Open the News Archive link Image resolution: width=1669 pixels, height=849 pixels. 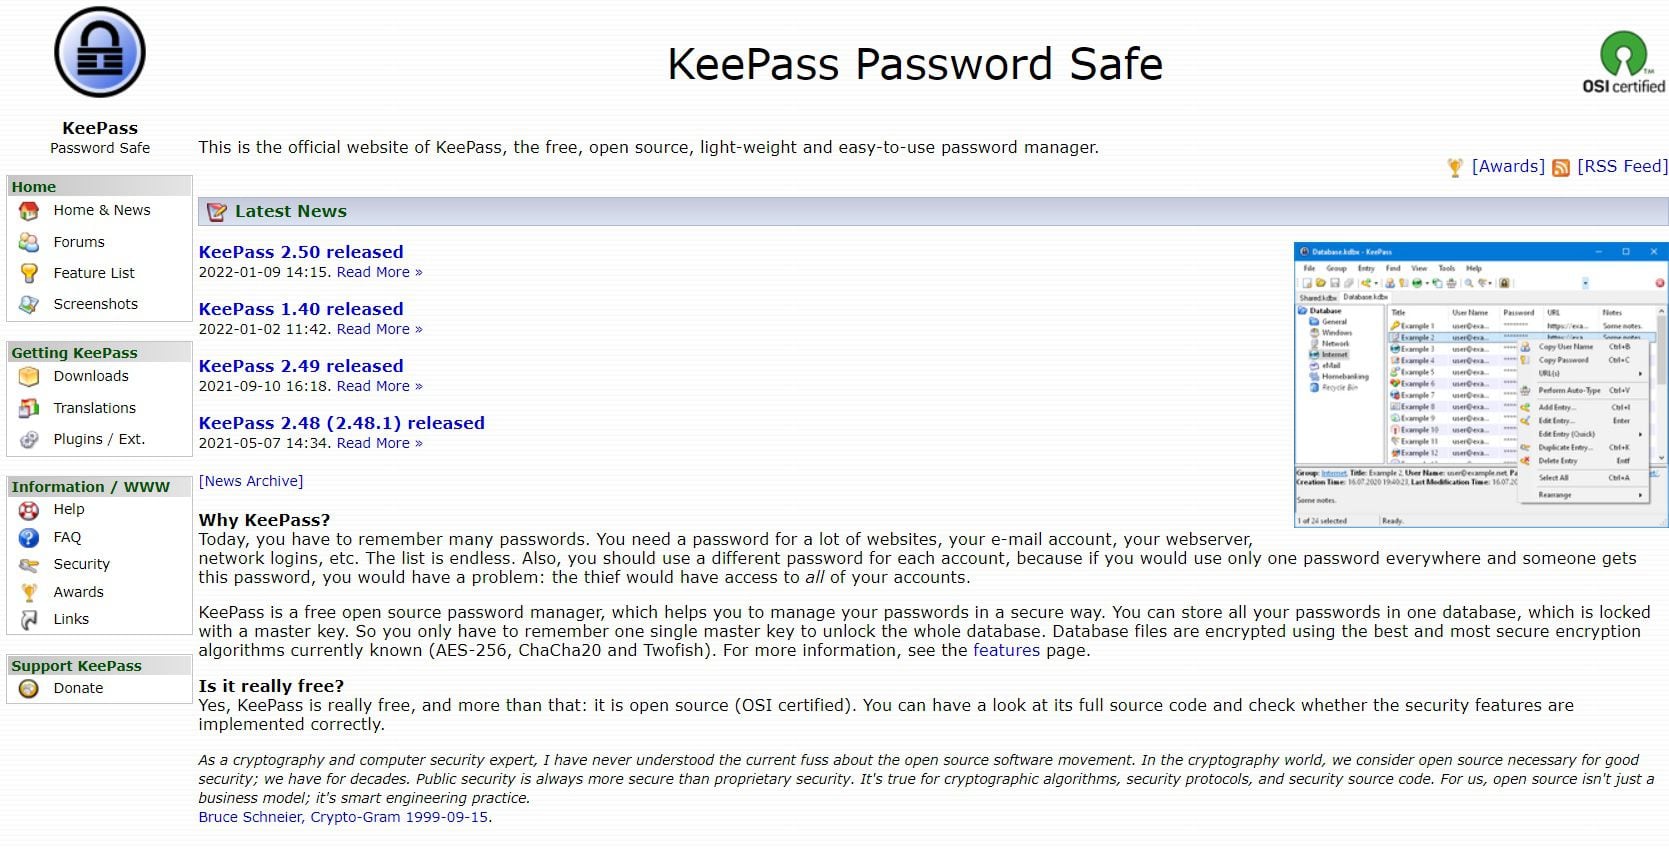pyautogui.click(x=251, y=481)
